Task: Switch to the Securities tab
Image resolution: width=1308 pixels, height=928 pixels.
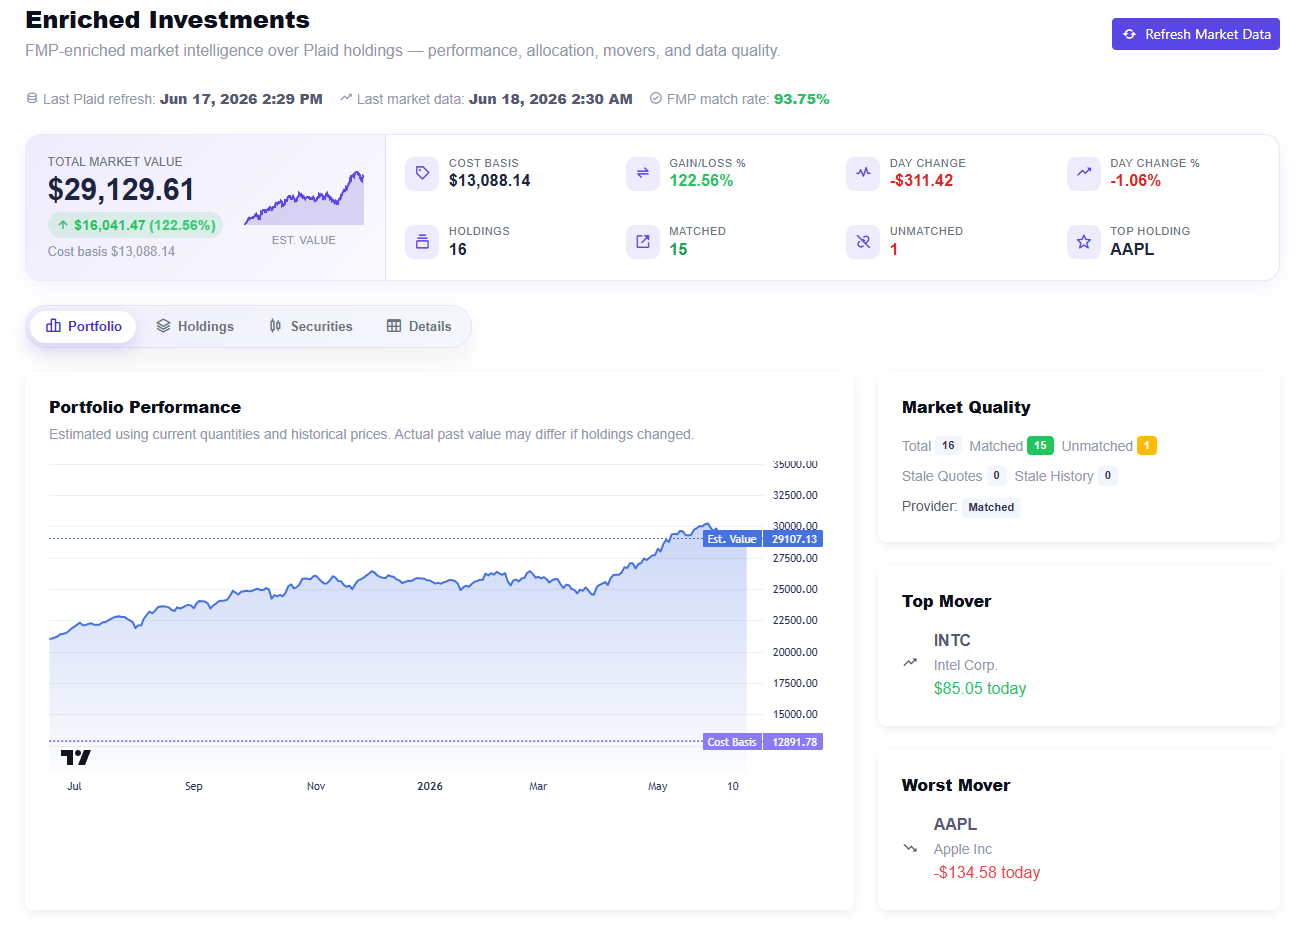Action: click(310, 326)
